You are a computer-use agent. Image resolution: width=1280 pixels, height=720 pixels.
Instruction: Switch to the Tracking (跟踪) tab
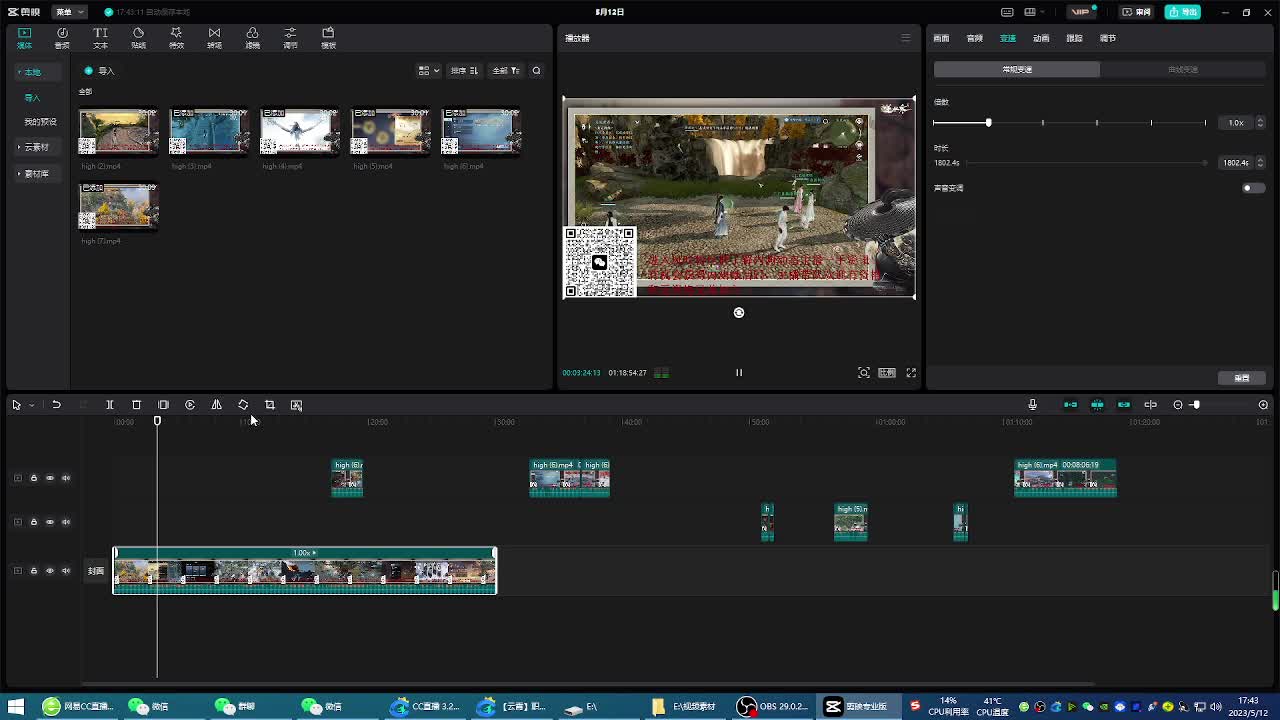[1074, 38]
